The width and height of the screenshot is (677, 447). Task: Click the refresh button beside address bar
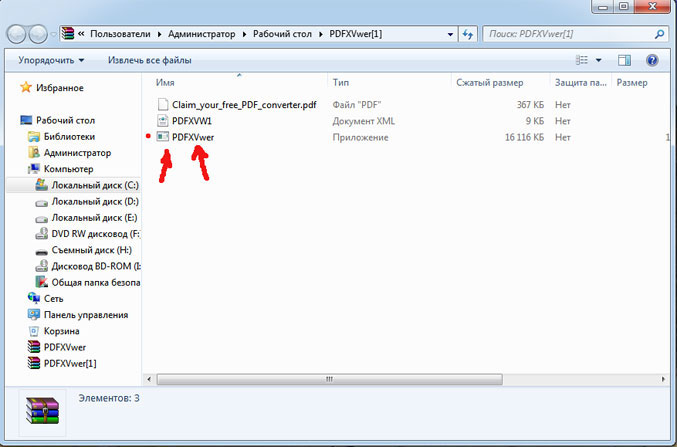(468, 34)
